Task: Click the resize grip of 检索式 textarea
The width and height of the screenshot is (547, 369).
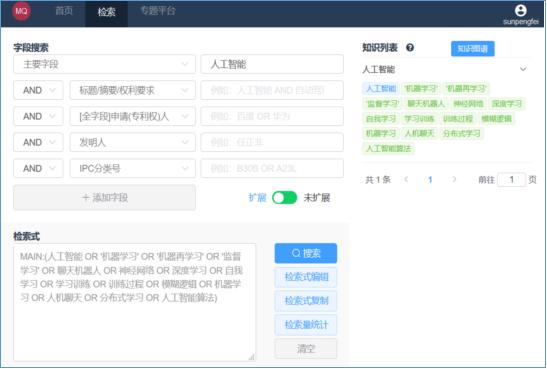Action: pos(252,357)
